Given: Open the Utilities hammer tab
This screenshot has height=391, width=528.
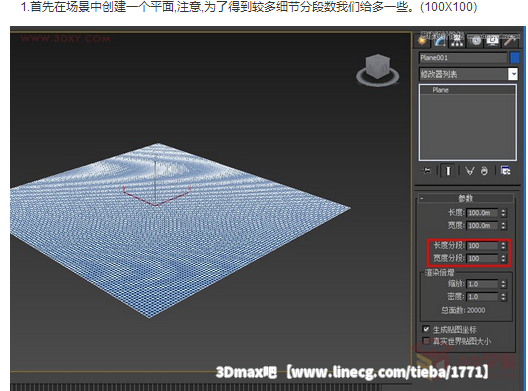Looking at the screenshot, I should click(510, 41).
